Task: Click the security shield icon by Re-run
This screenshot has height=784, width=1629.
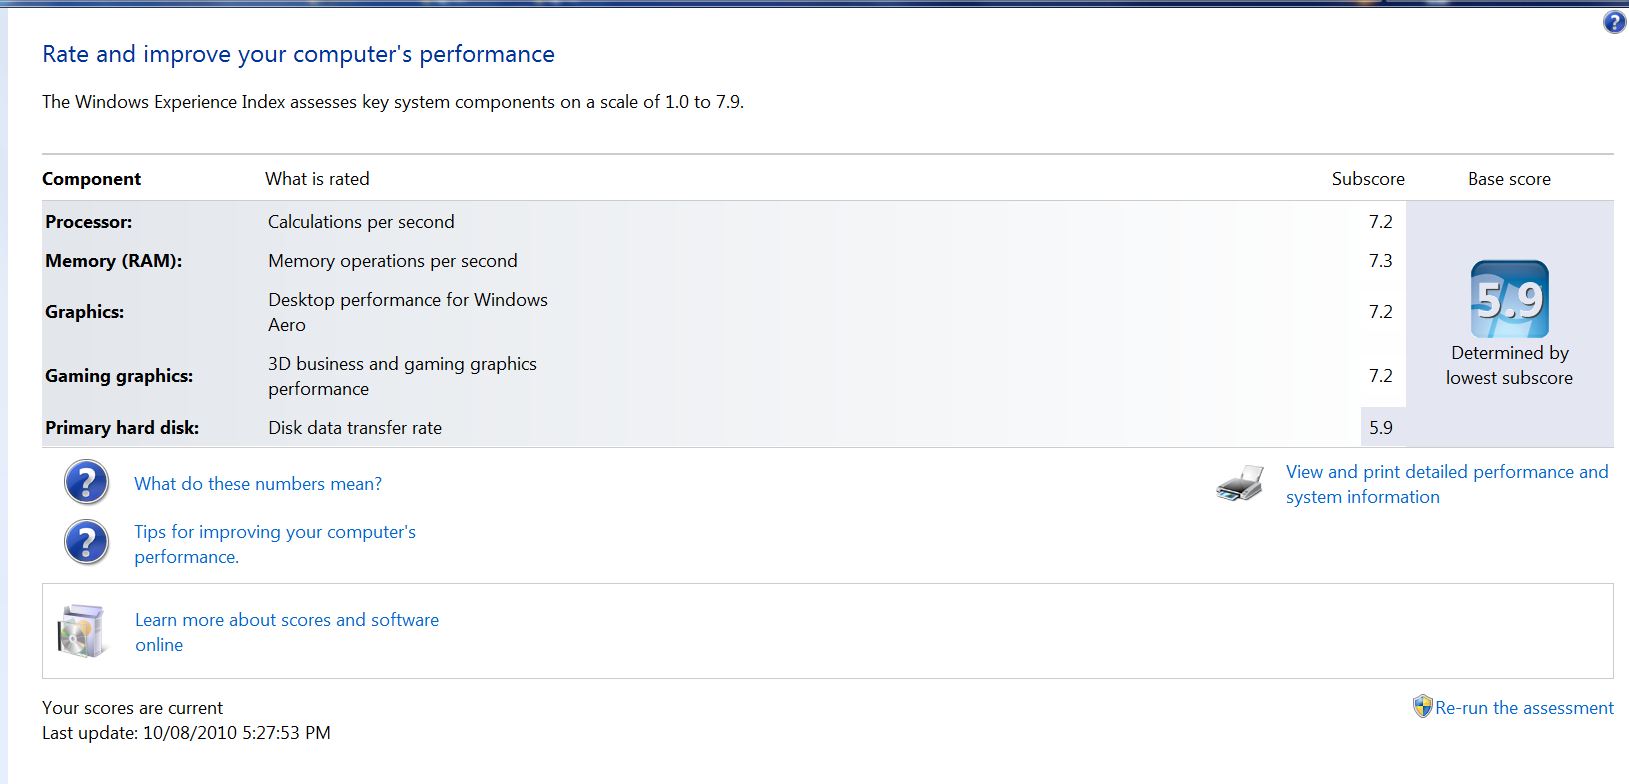Action: click(1422, 707)
